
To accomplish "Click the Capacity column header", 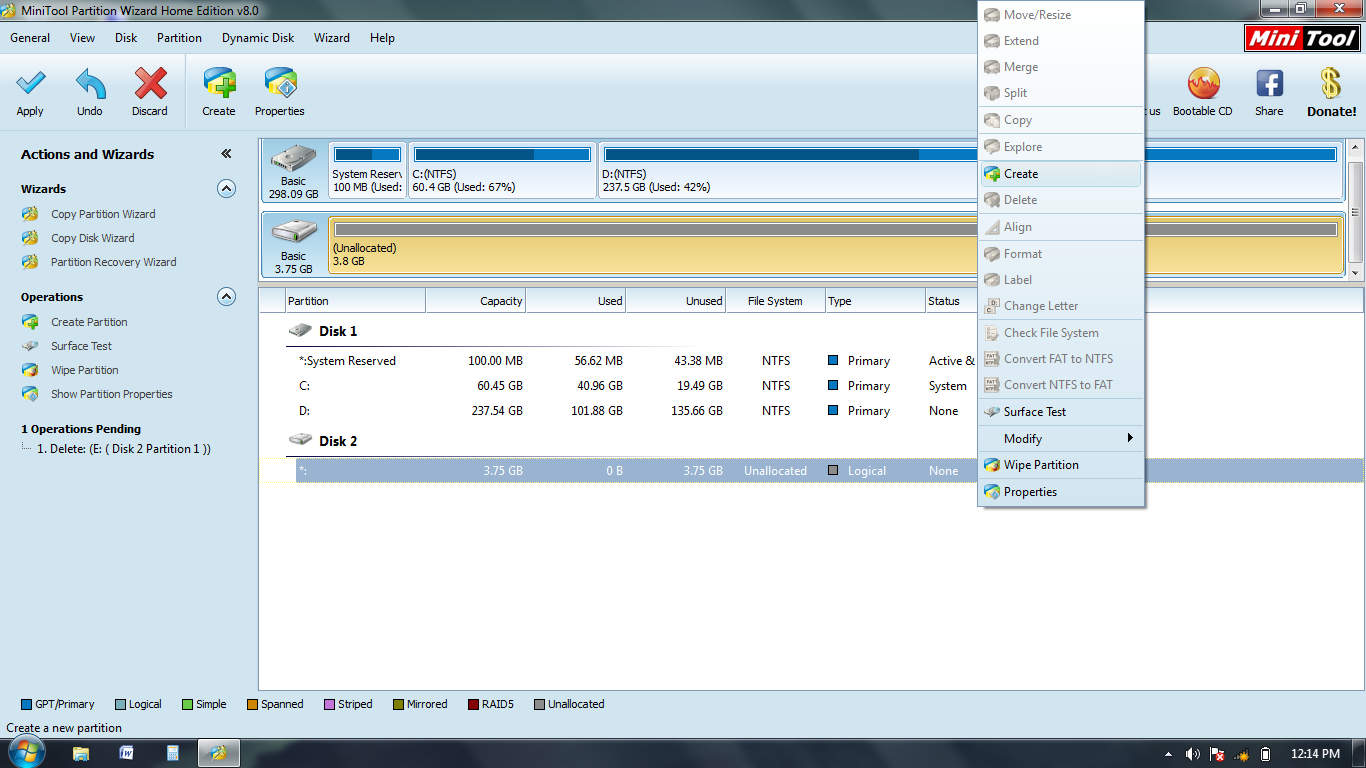I will point(476,301).
